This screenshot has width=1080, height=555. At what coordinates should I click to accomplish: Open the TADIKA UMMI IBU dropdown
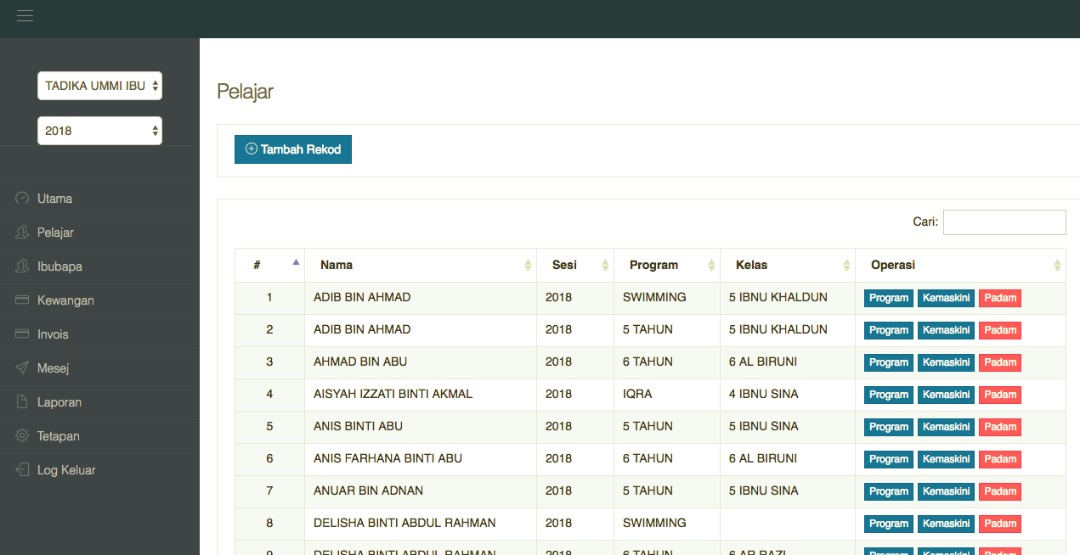point(100,86)
